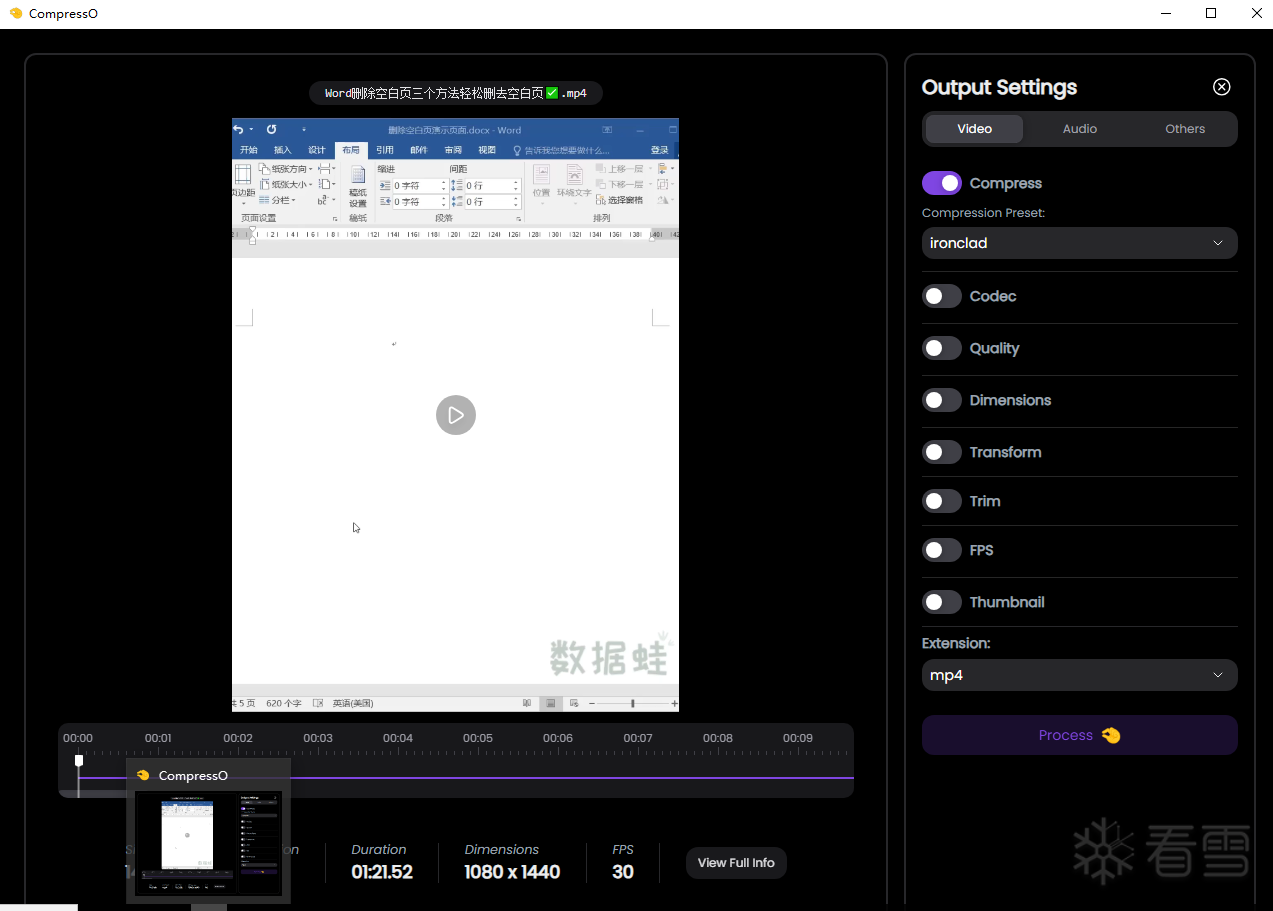Click the CompressO logo in title bar
Viewport: 1273px width, 911px height.
tap(15, 14)
